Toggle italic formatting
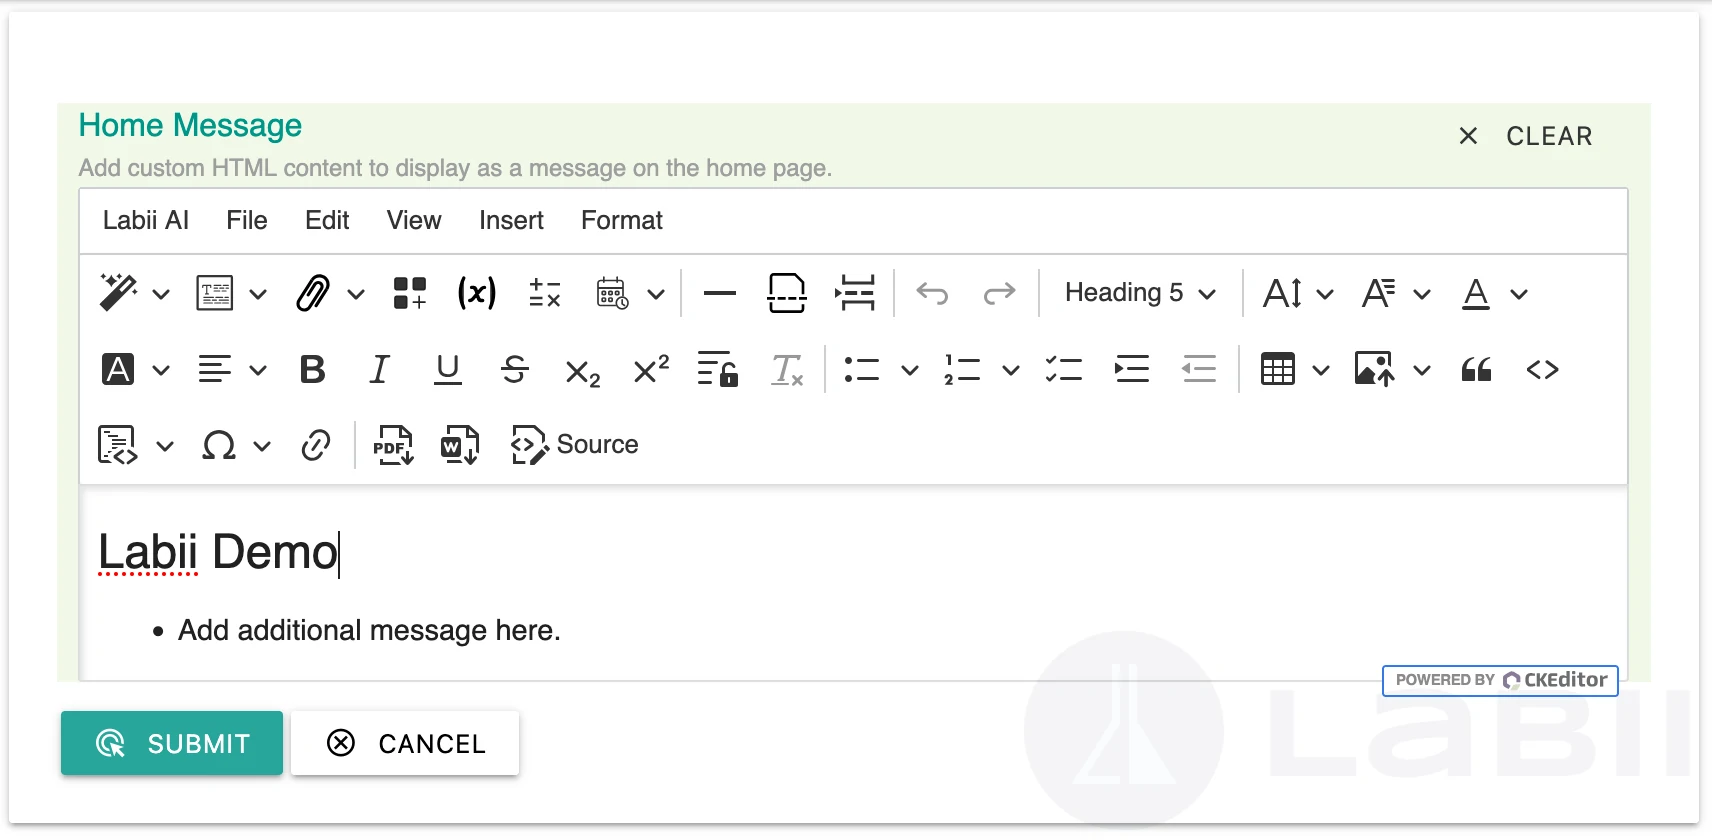 [379, 370]
